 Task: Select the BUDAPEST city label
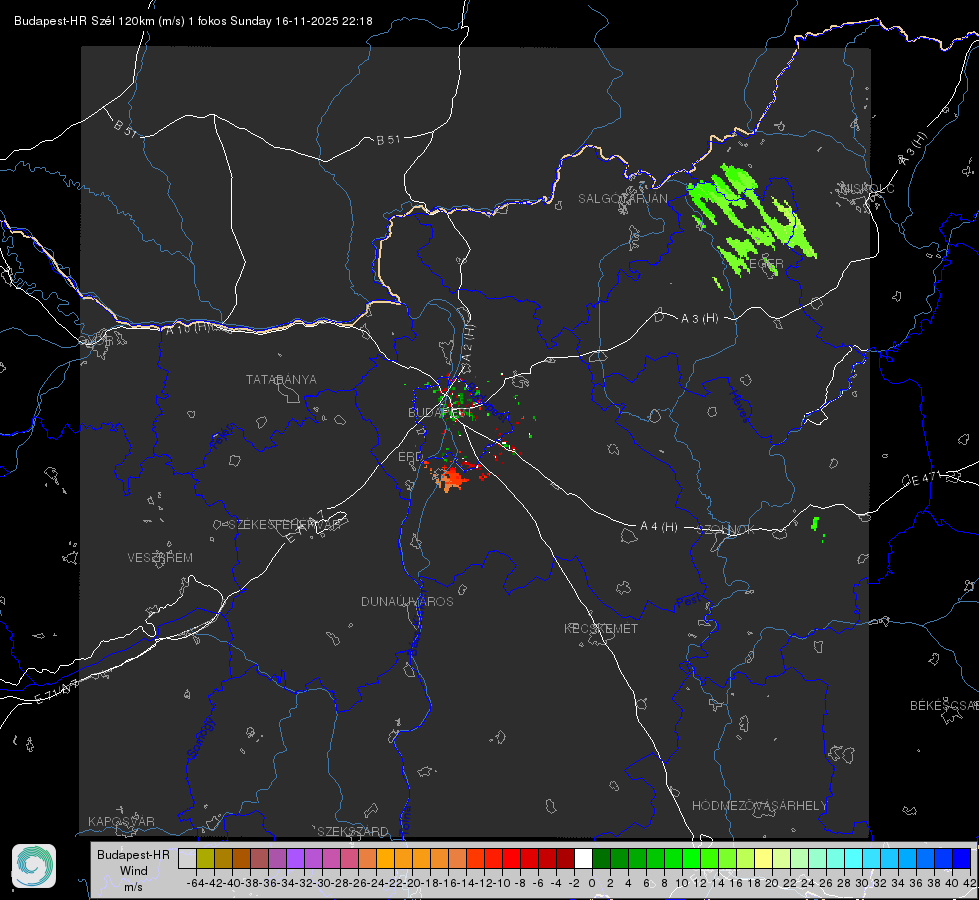[x=440, y=412]
